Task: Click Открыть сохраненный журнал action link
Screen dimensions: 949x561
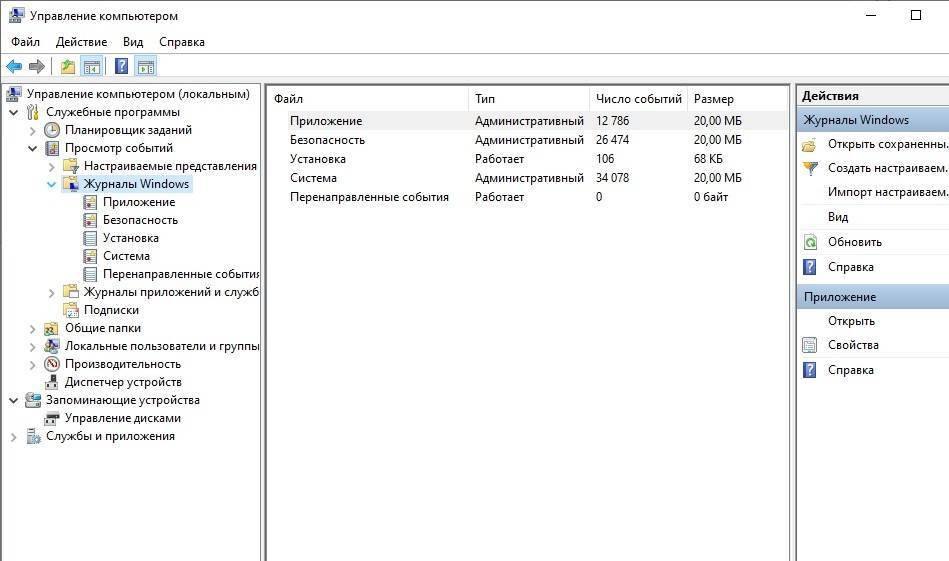Action: click(886, 144)
